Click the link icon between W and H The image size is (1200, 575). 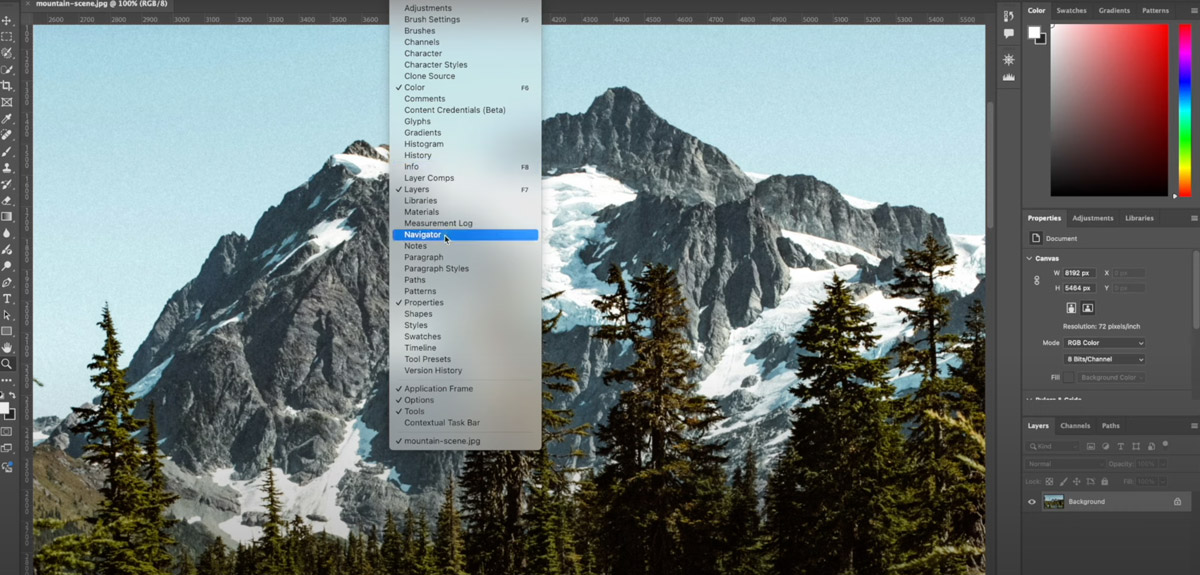point(1036,280)
